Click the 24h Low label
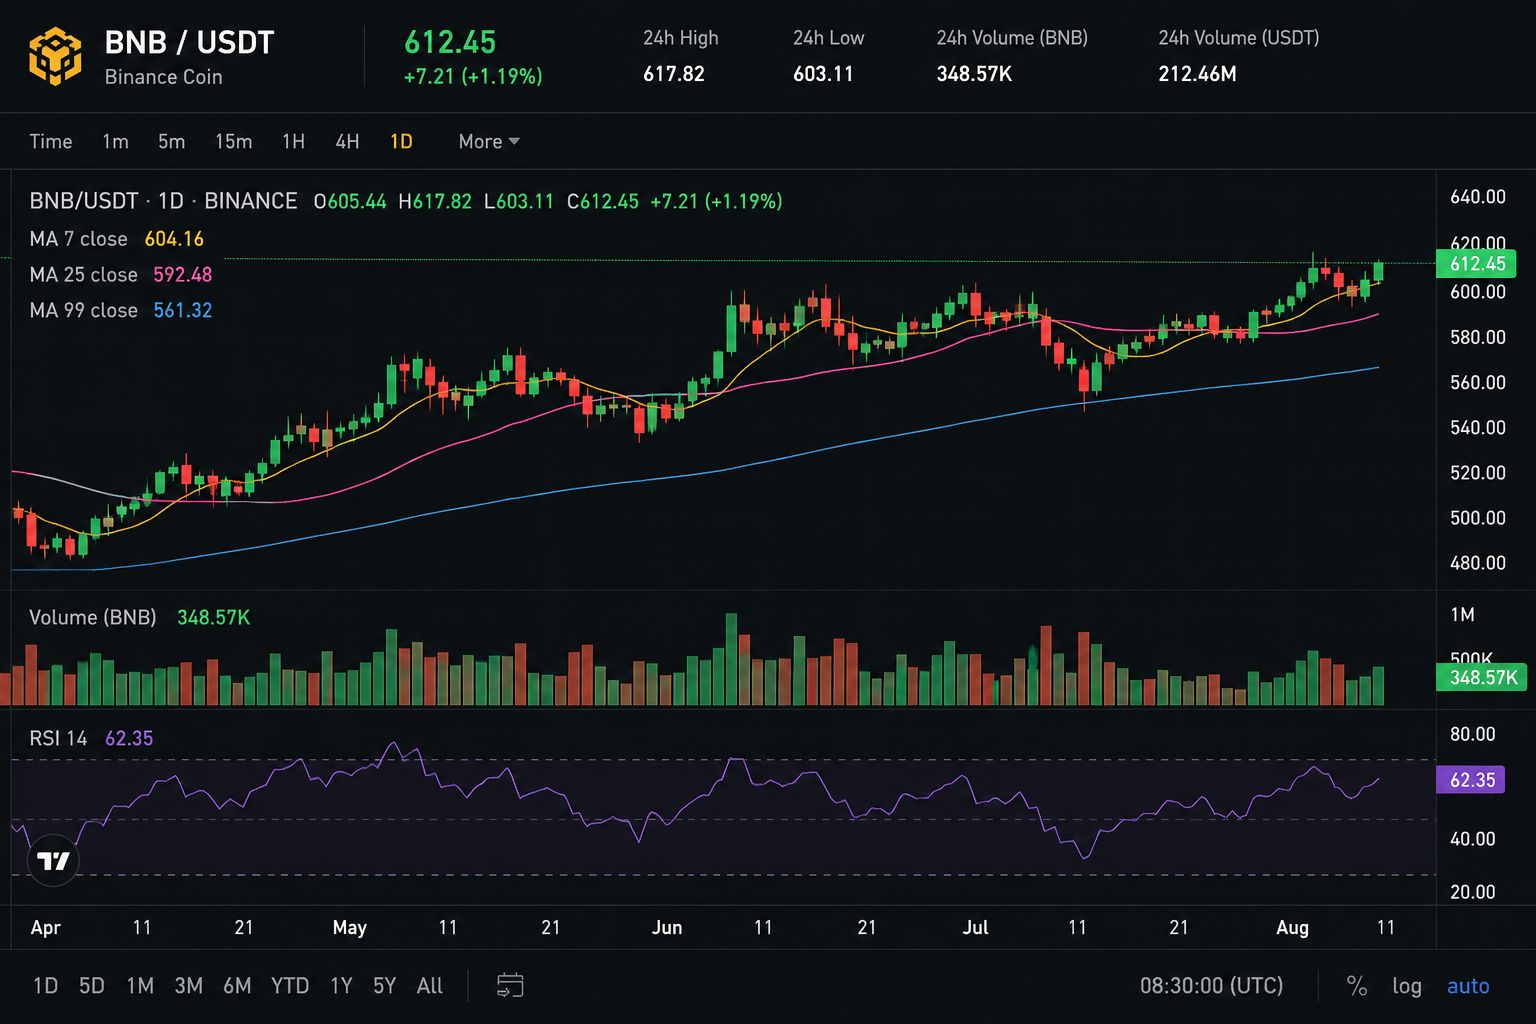Viewport: 1536px width, 1024px height. tap(828, 38)
